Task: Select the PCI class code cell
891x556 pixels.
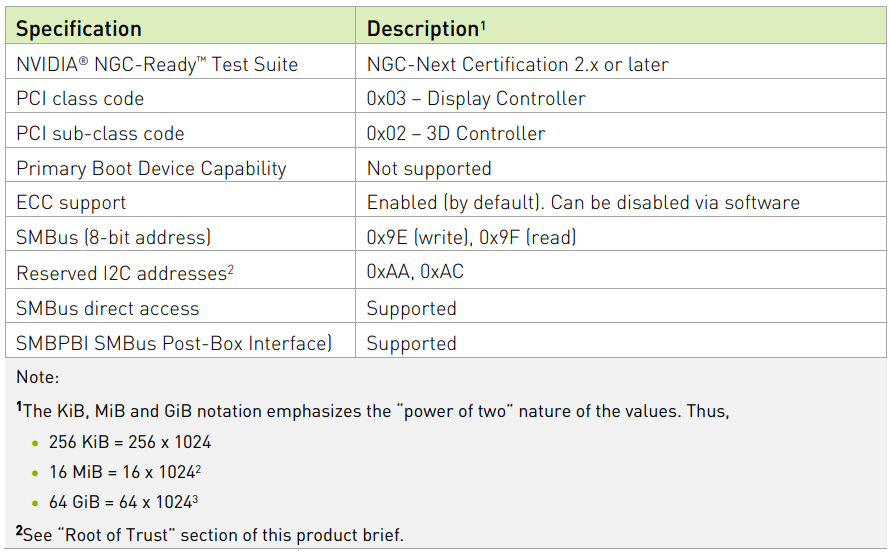Action: click(x=180, y=96)
